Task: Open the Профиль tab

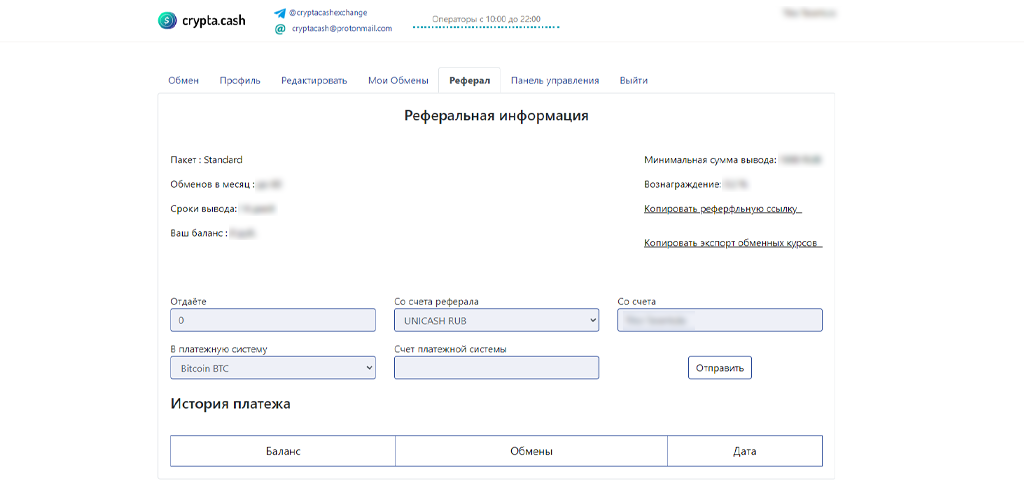Action: 240,81
